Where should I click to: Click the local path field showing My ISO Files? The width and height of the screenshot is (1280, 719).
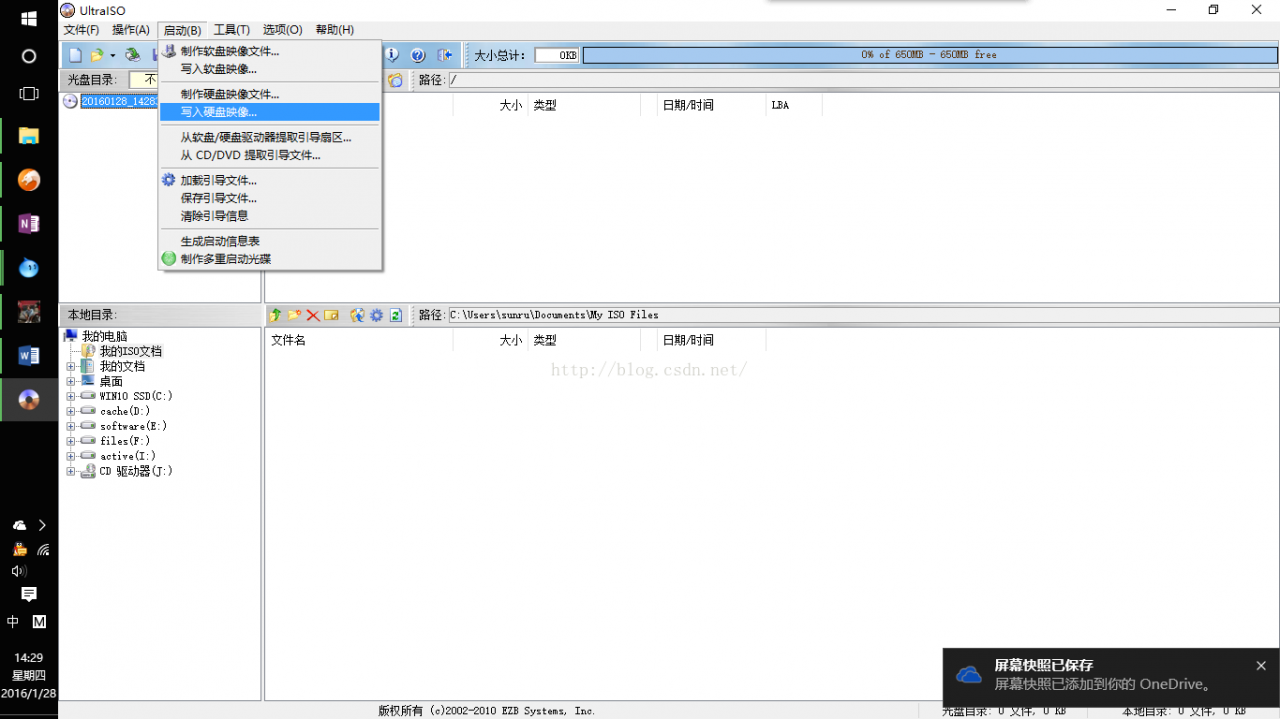click(863, 315)
